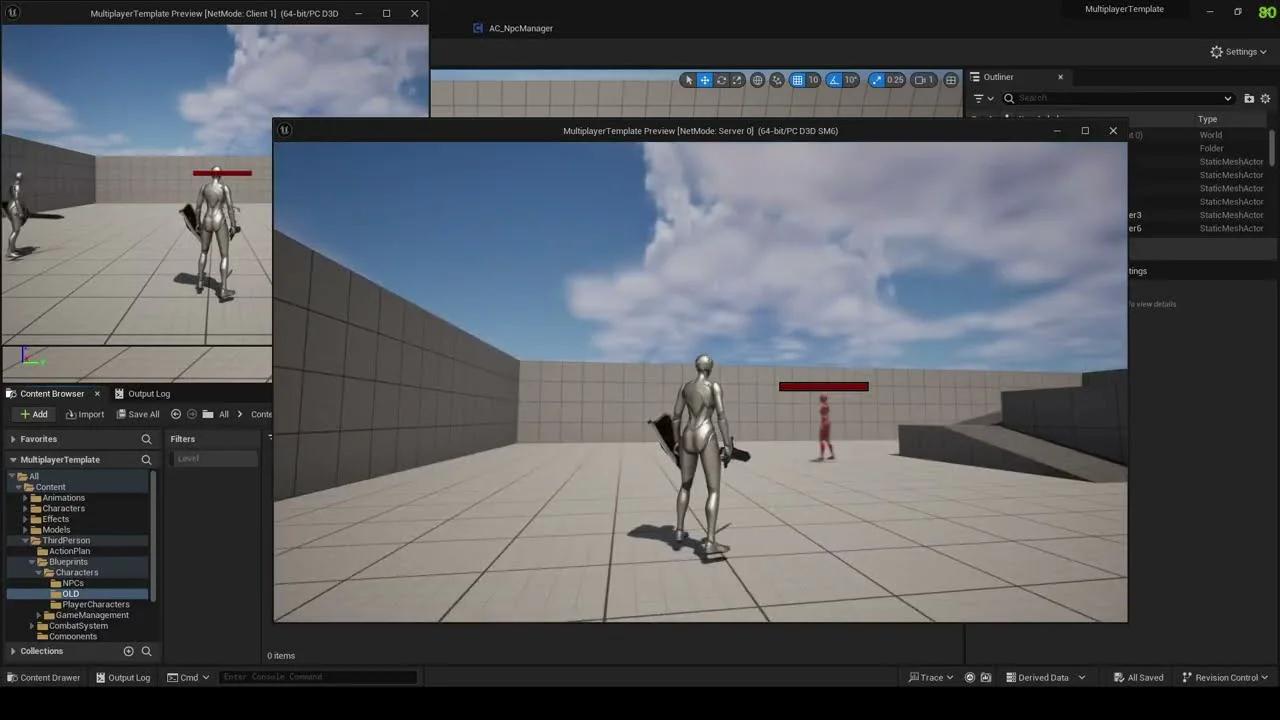Toggle world/local transform space globe icon

click(x=757, y=80)
